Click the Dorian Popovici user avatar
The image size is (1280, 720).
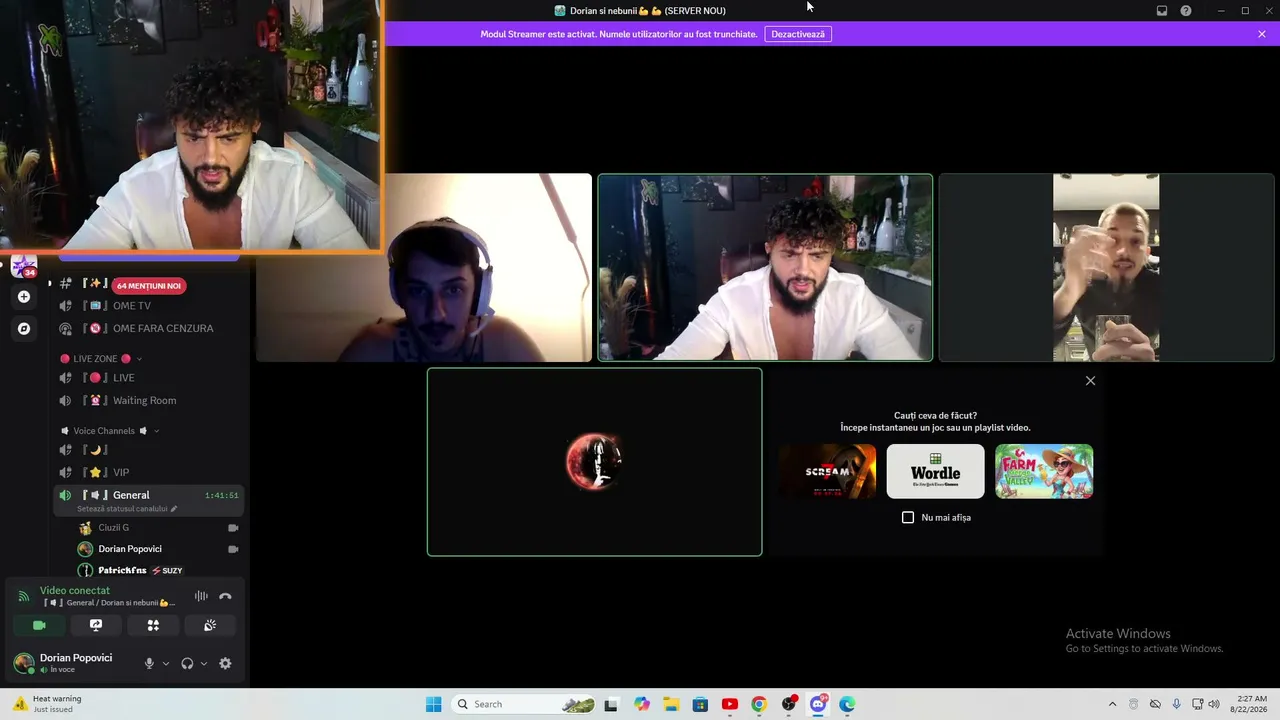coord(23,663)
